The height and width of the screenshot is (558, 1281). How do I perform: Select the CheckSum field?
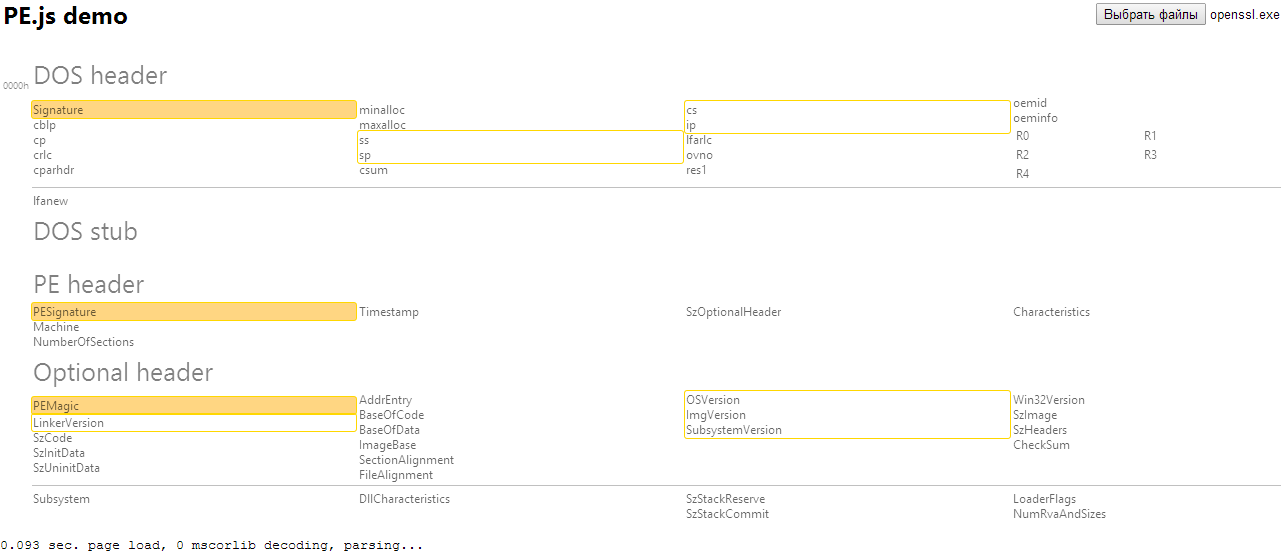pos(1041,445)
